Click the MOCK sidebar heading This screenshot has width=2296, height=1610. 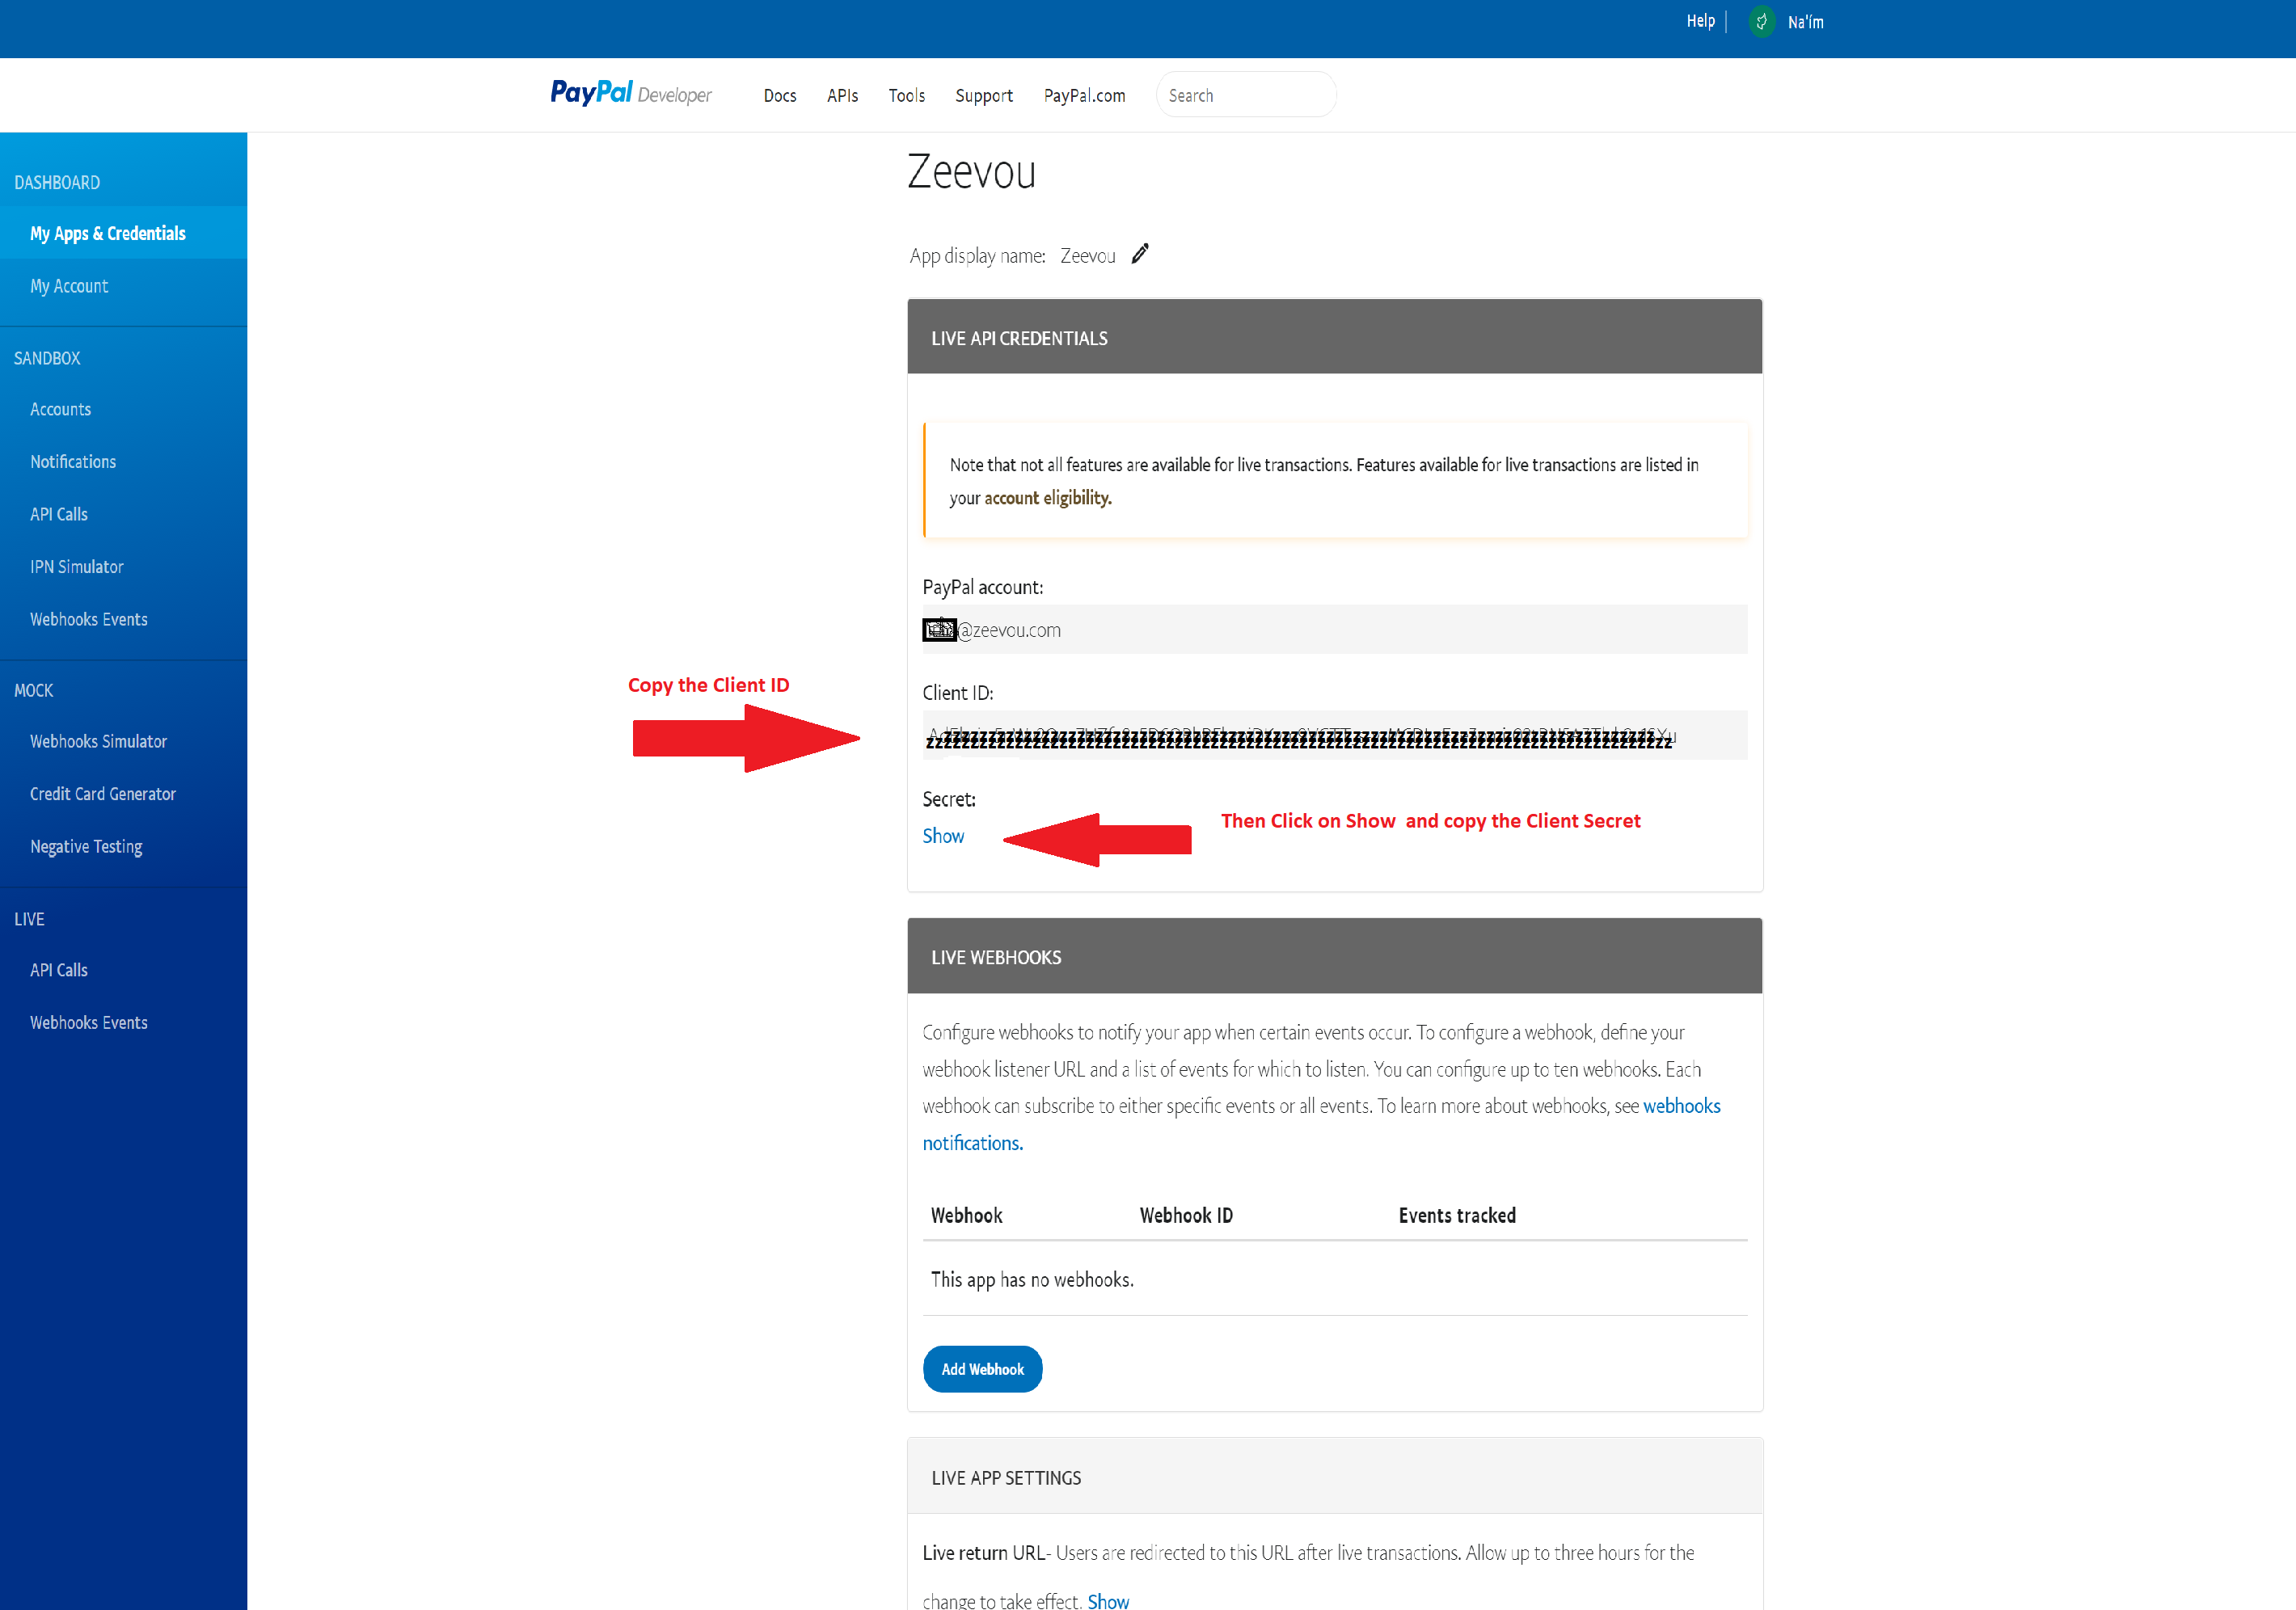click(x=33, y=690)
